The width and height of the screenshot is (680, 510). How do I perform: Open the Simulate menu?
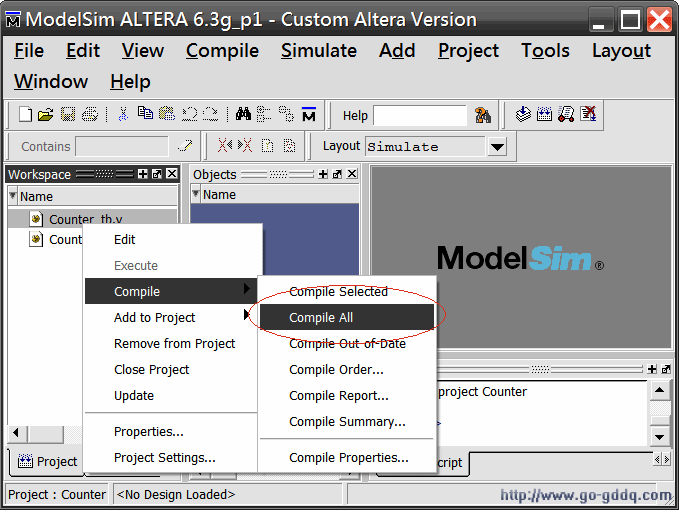[x=319, y=51]
